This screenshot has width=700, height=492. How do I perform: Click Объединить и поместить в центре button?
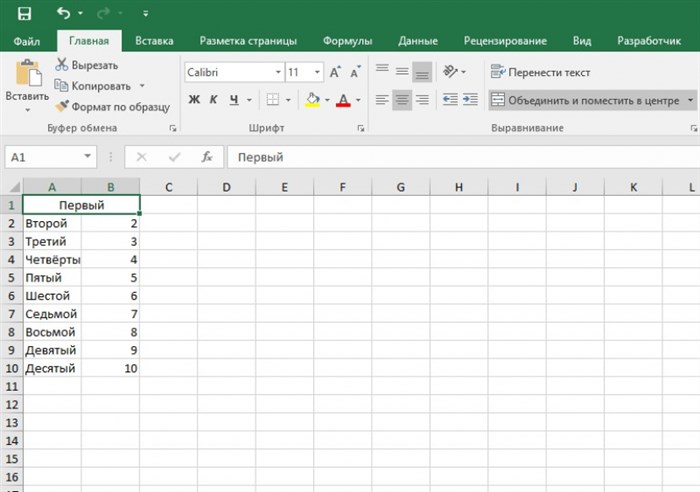click(x=586, y=100)
